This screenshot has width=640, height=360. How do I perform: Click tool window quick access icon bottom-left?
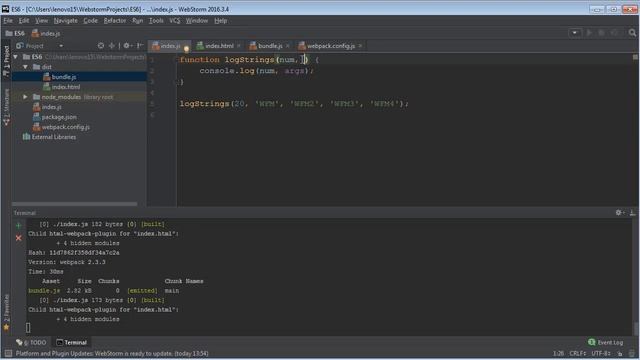(x=7, y=353)
